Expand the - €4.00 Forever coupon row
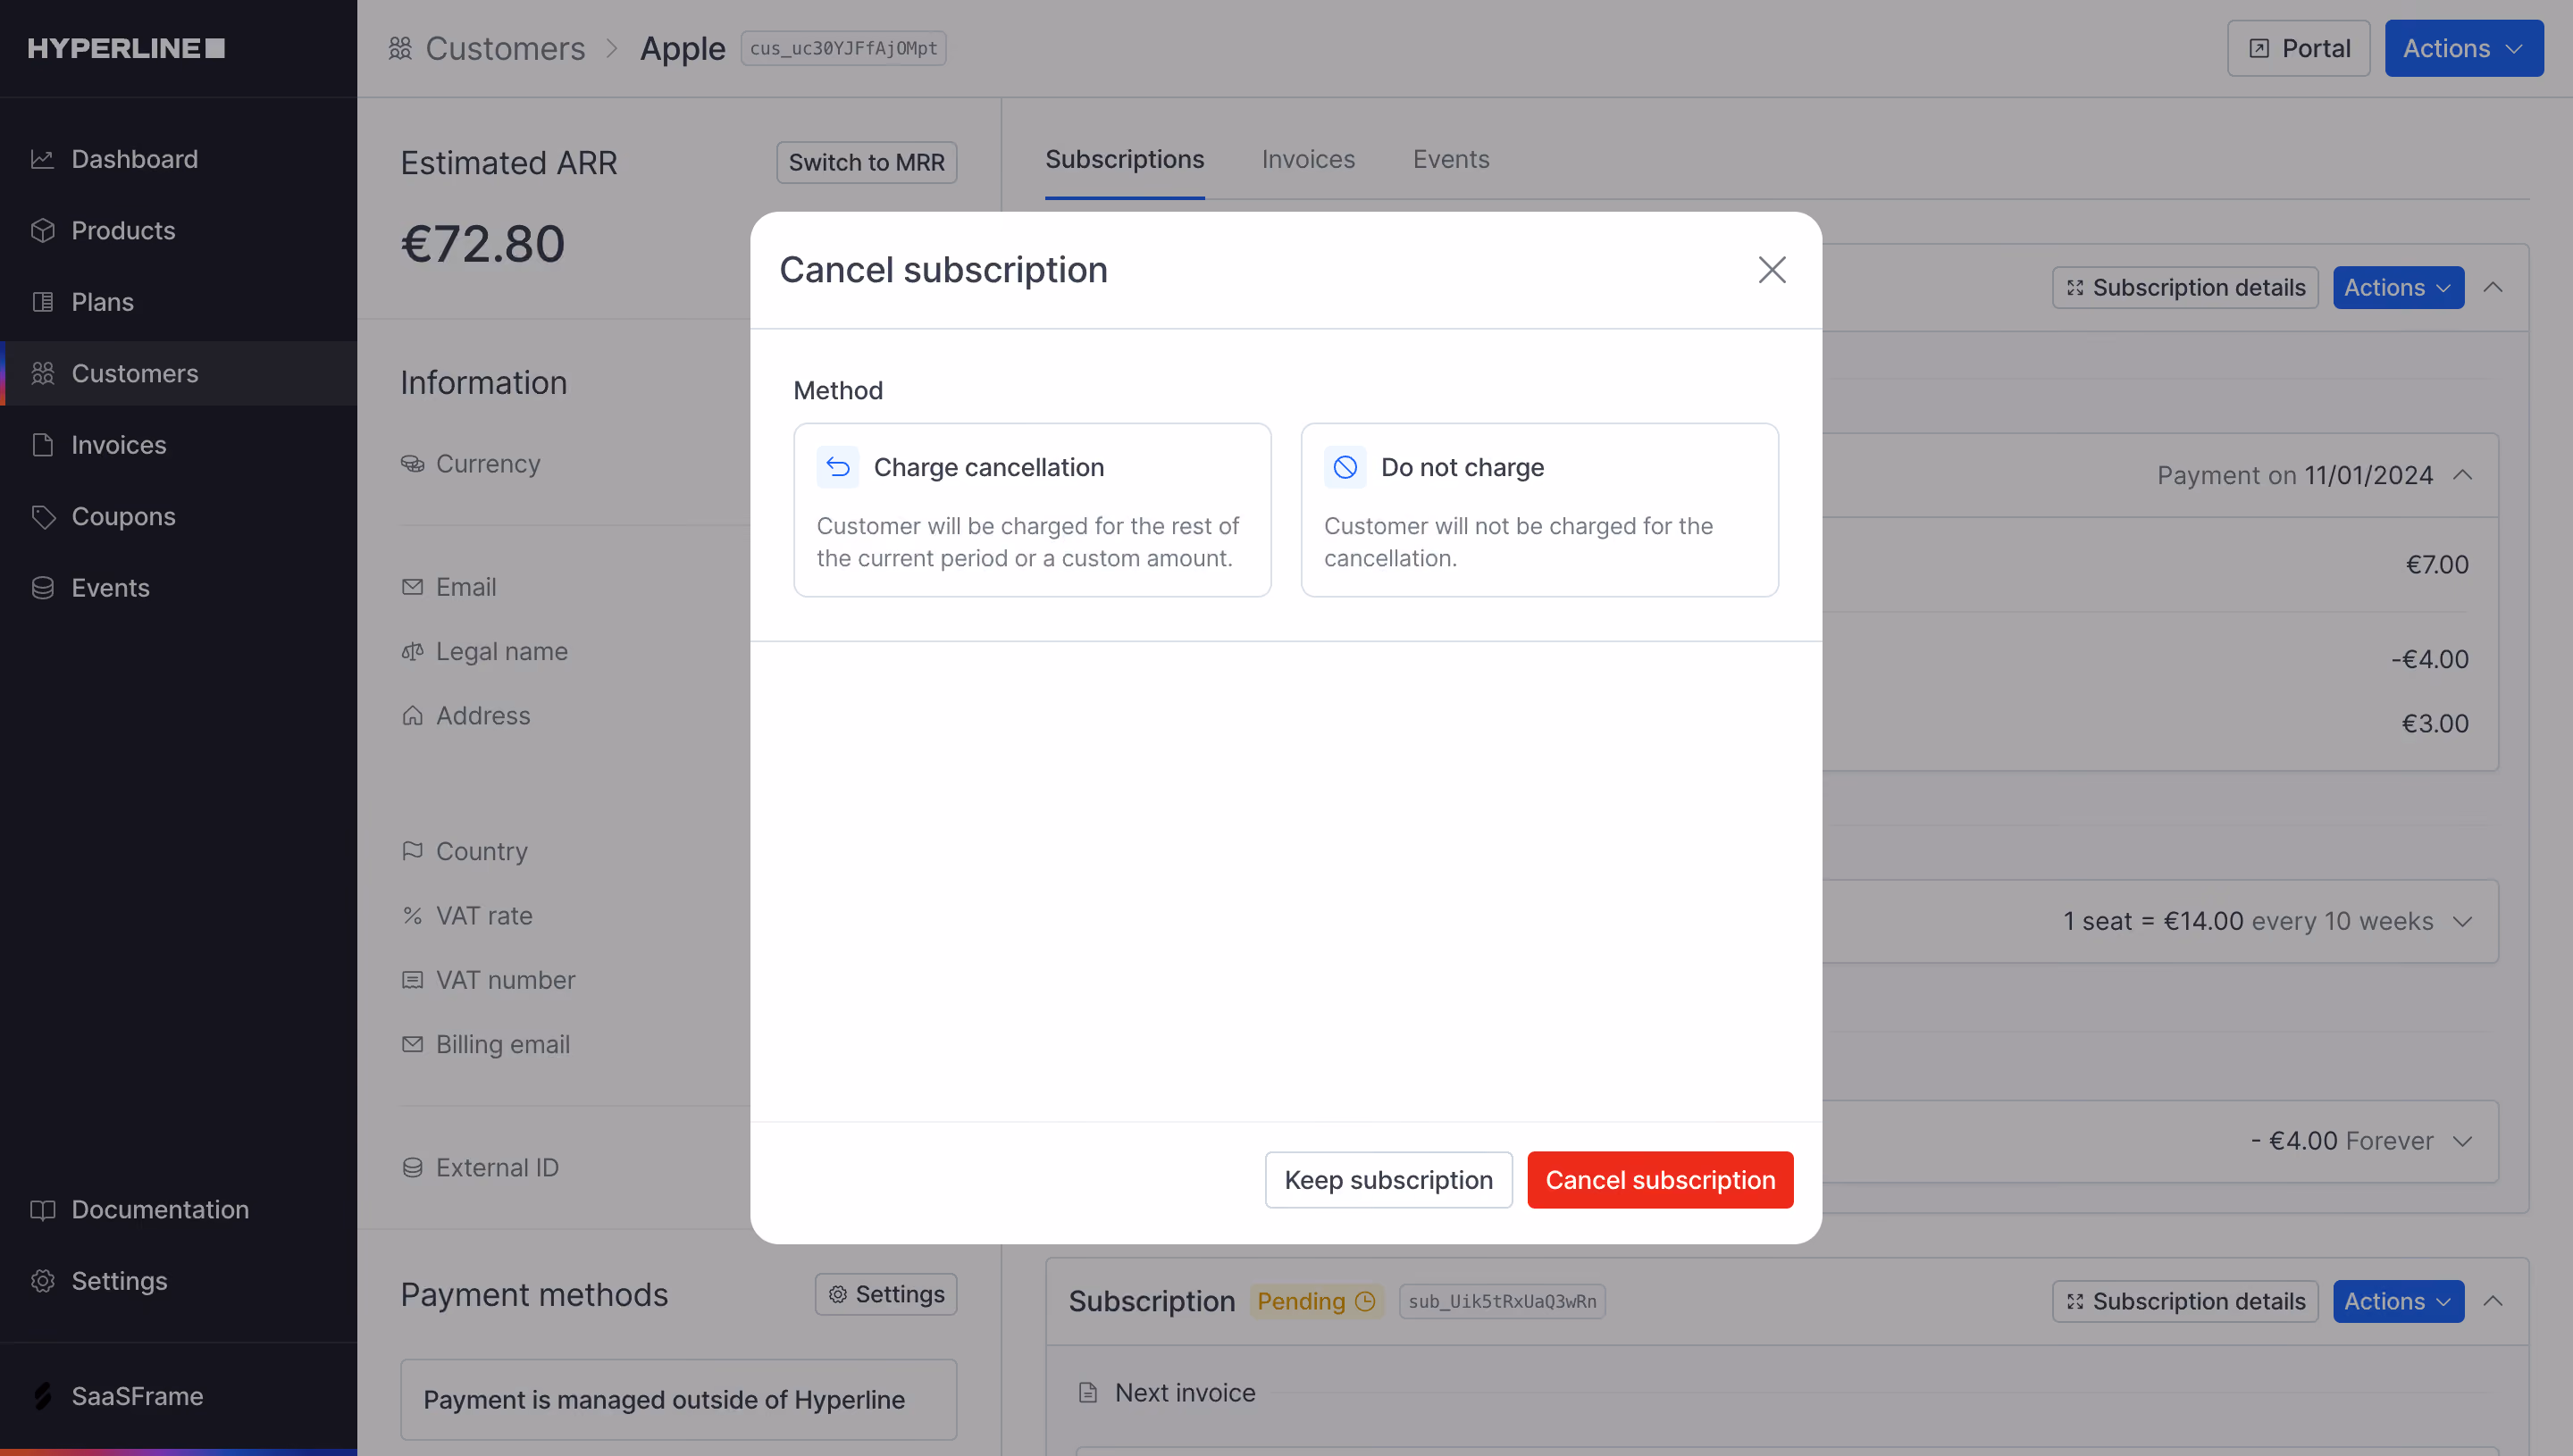Image resolution: width=2573 pixels, height=1456 pixels. pos(2463,1141)
